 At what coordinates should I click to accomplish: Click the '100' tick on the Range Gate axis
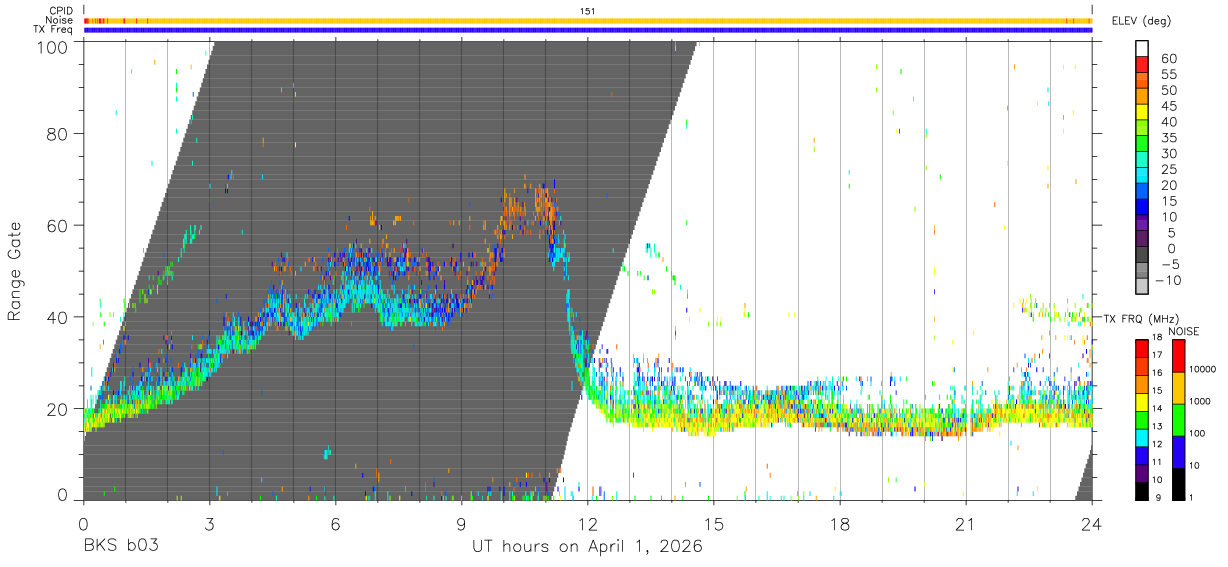(x=53, y=47)
